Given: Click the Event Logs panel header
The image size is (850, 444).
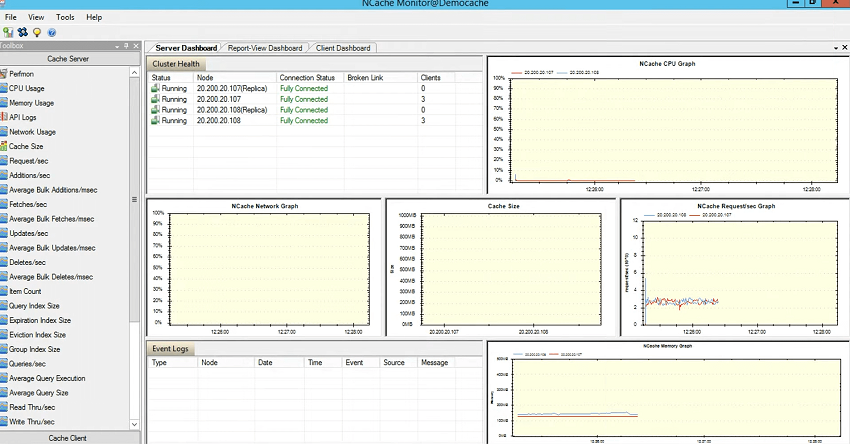Looking at the screenshot, I should coord(170,349).
